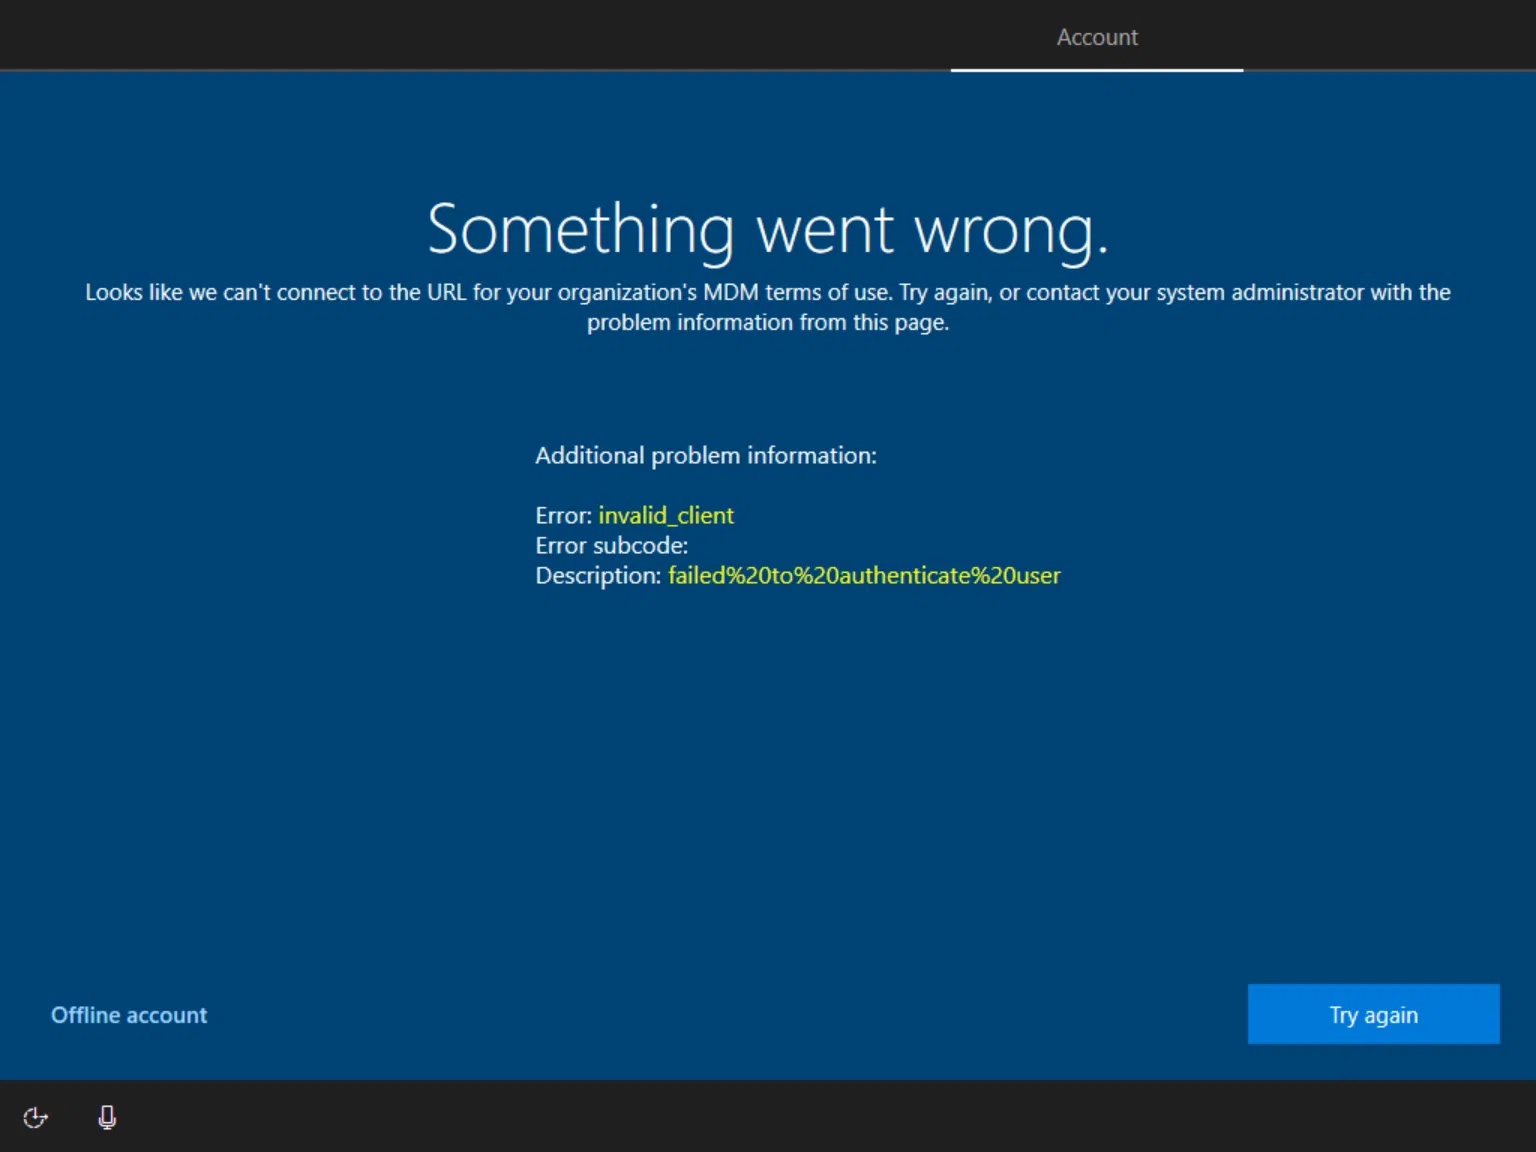Click the MDM terms of use message text
Image resolution: width=1536 pixels, height=1152 pixels.
(x=768, y=307)
